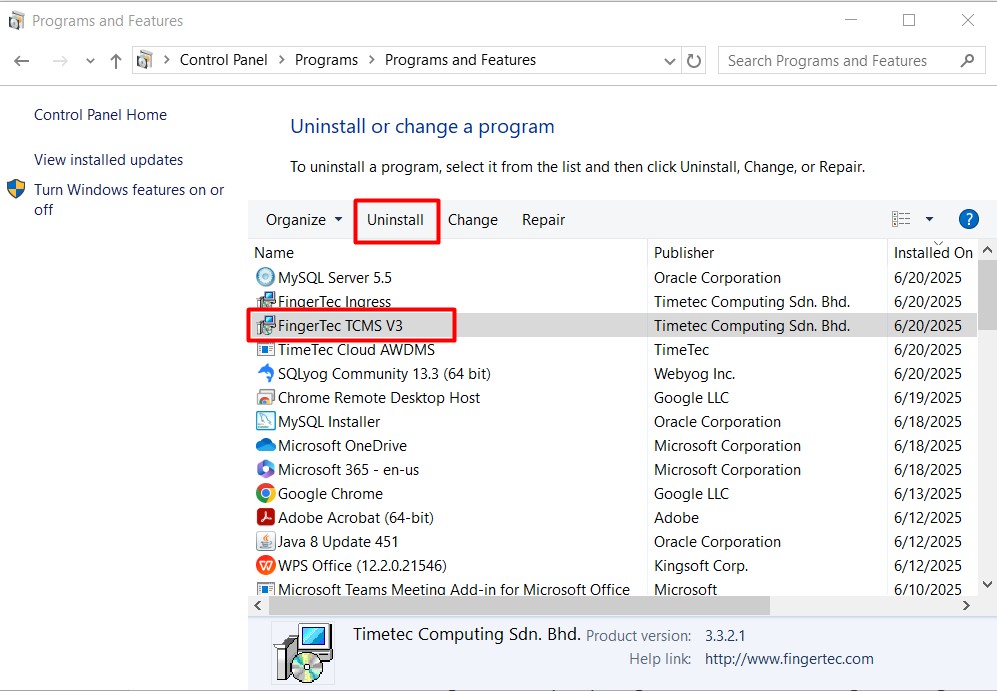Sort by the Publisher column header
The width and height of the screenshot is (997, 691).
(x=684, y=253)
